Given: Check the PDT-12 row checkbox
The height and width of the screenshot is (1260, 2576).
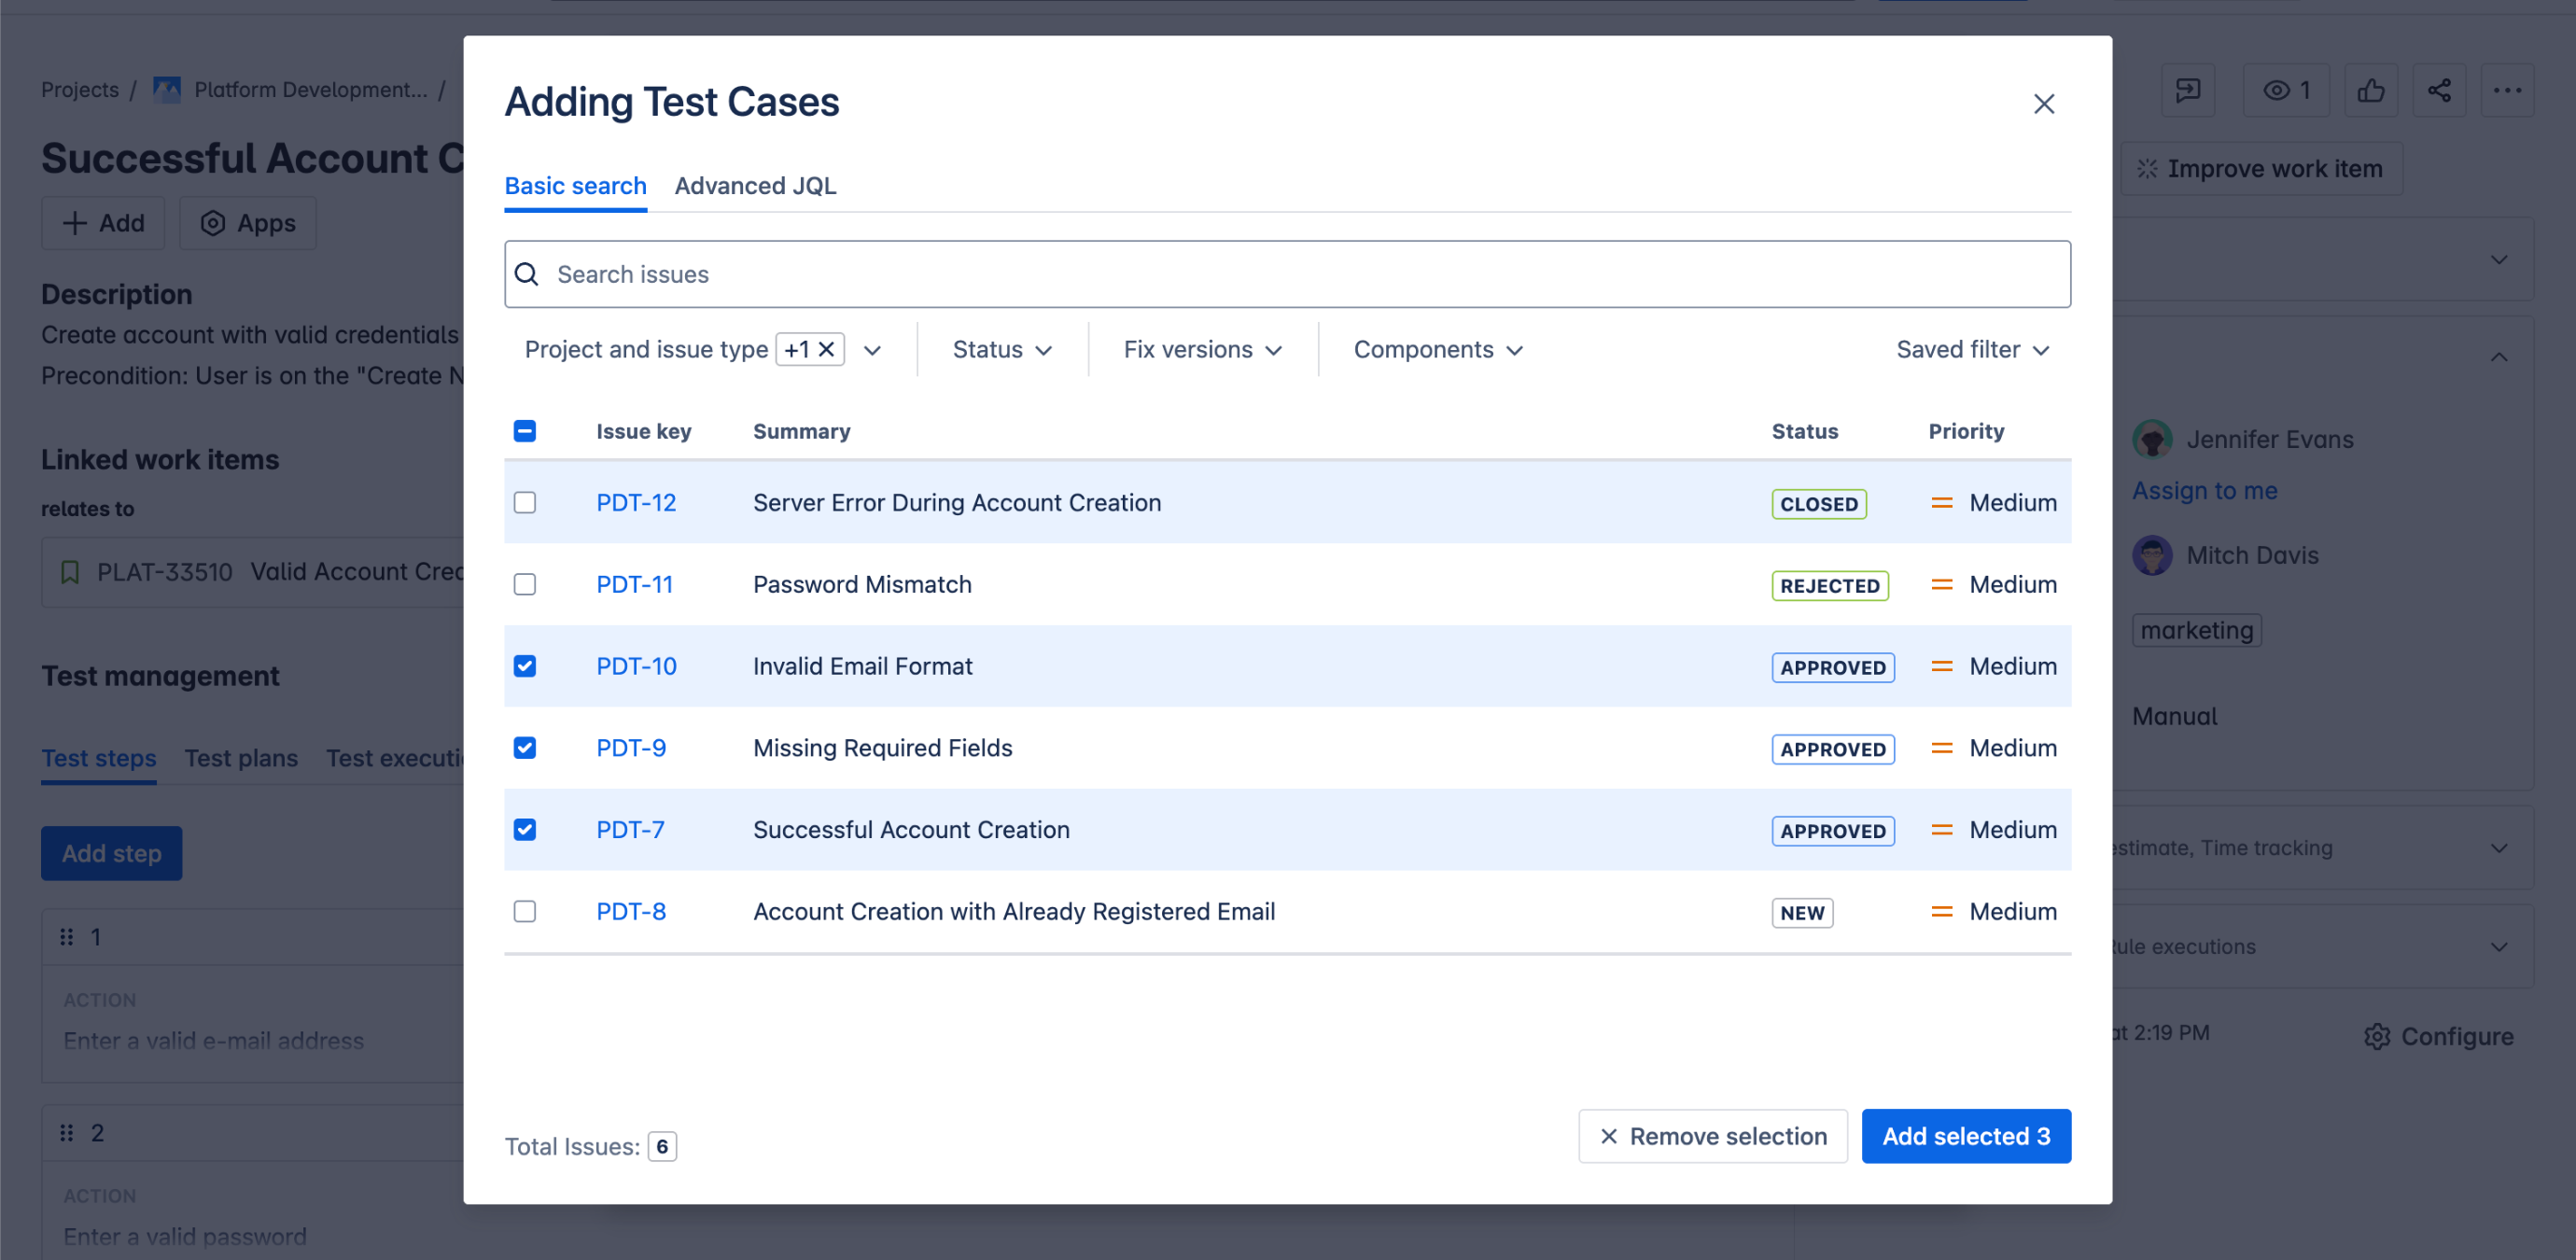Looking at the screenshot, I should (x=524, y=503).
